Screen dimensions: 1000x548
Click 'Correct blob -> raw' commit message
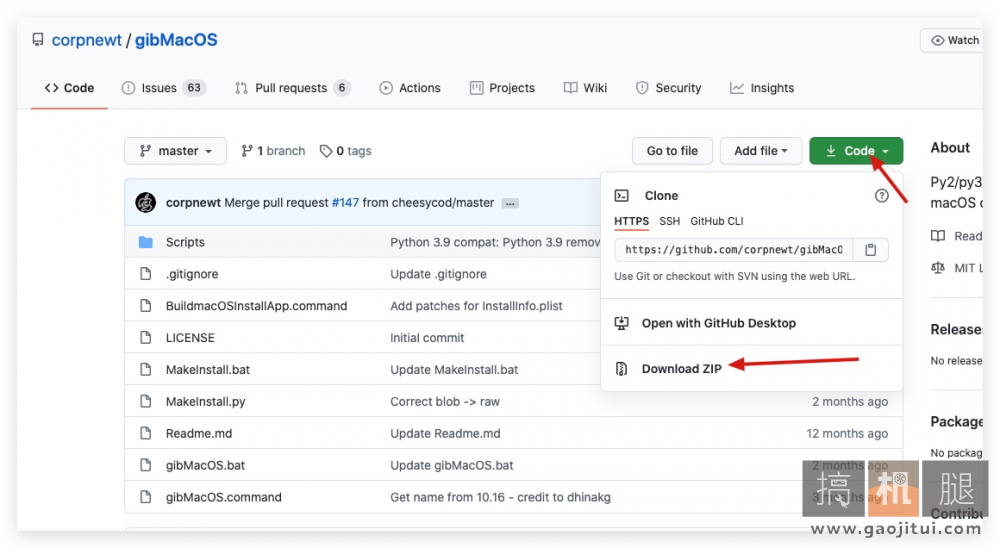[445, 402]
